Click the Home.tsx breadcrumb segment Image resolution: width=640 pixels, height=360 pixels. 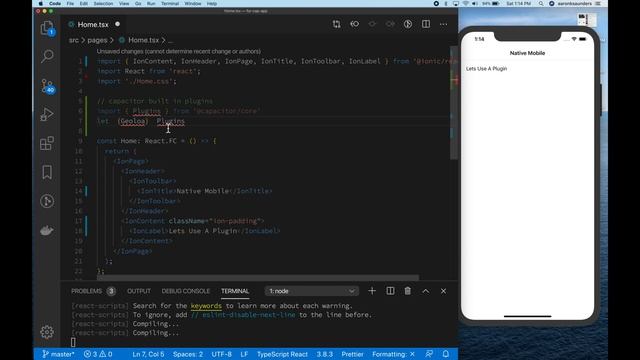[x=143, y=40]
